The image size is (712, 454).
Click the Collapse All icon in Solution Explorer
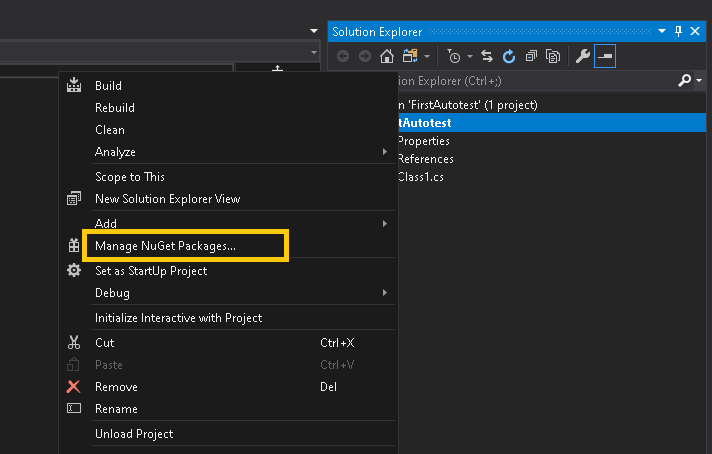(x=530, y=56)
